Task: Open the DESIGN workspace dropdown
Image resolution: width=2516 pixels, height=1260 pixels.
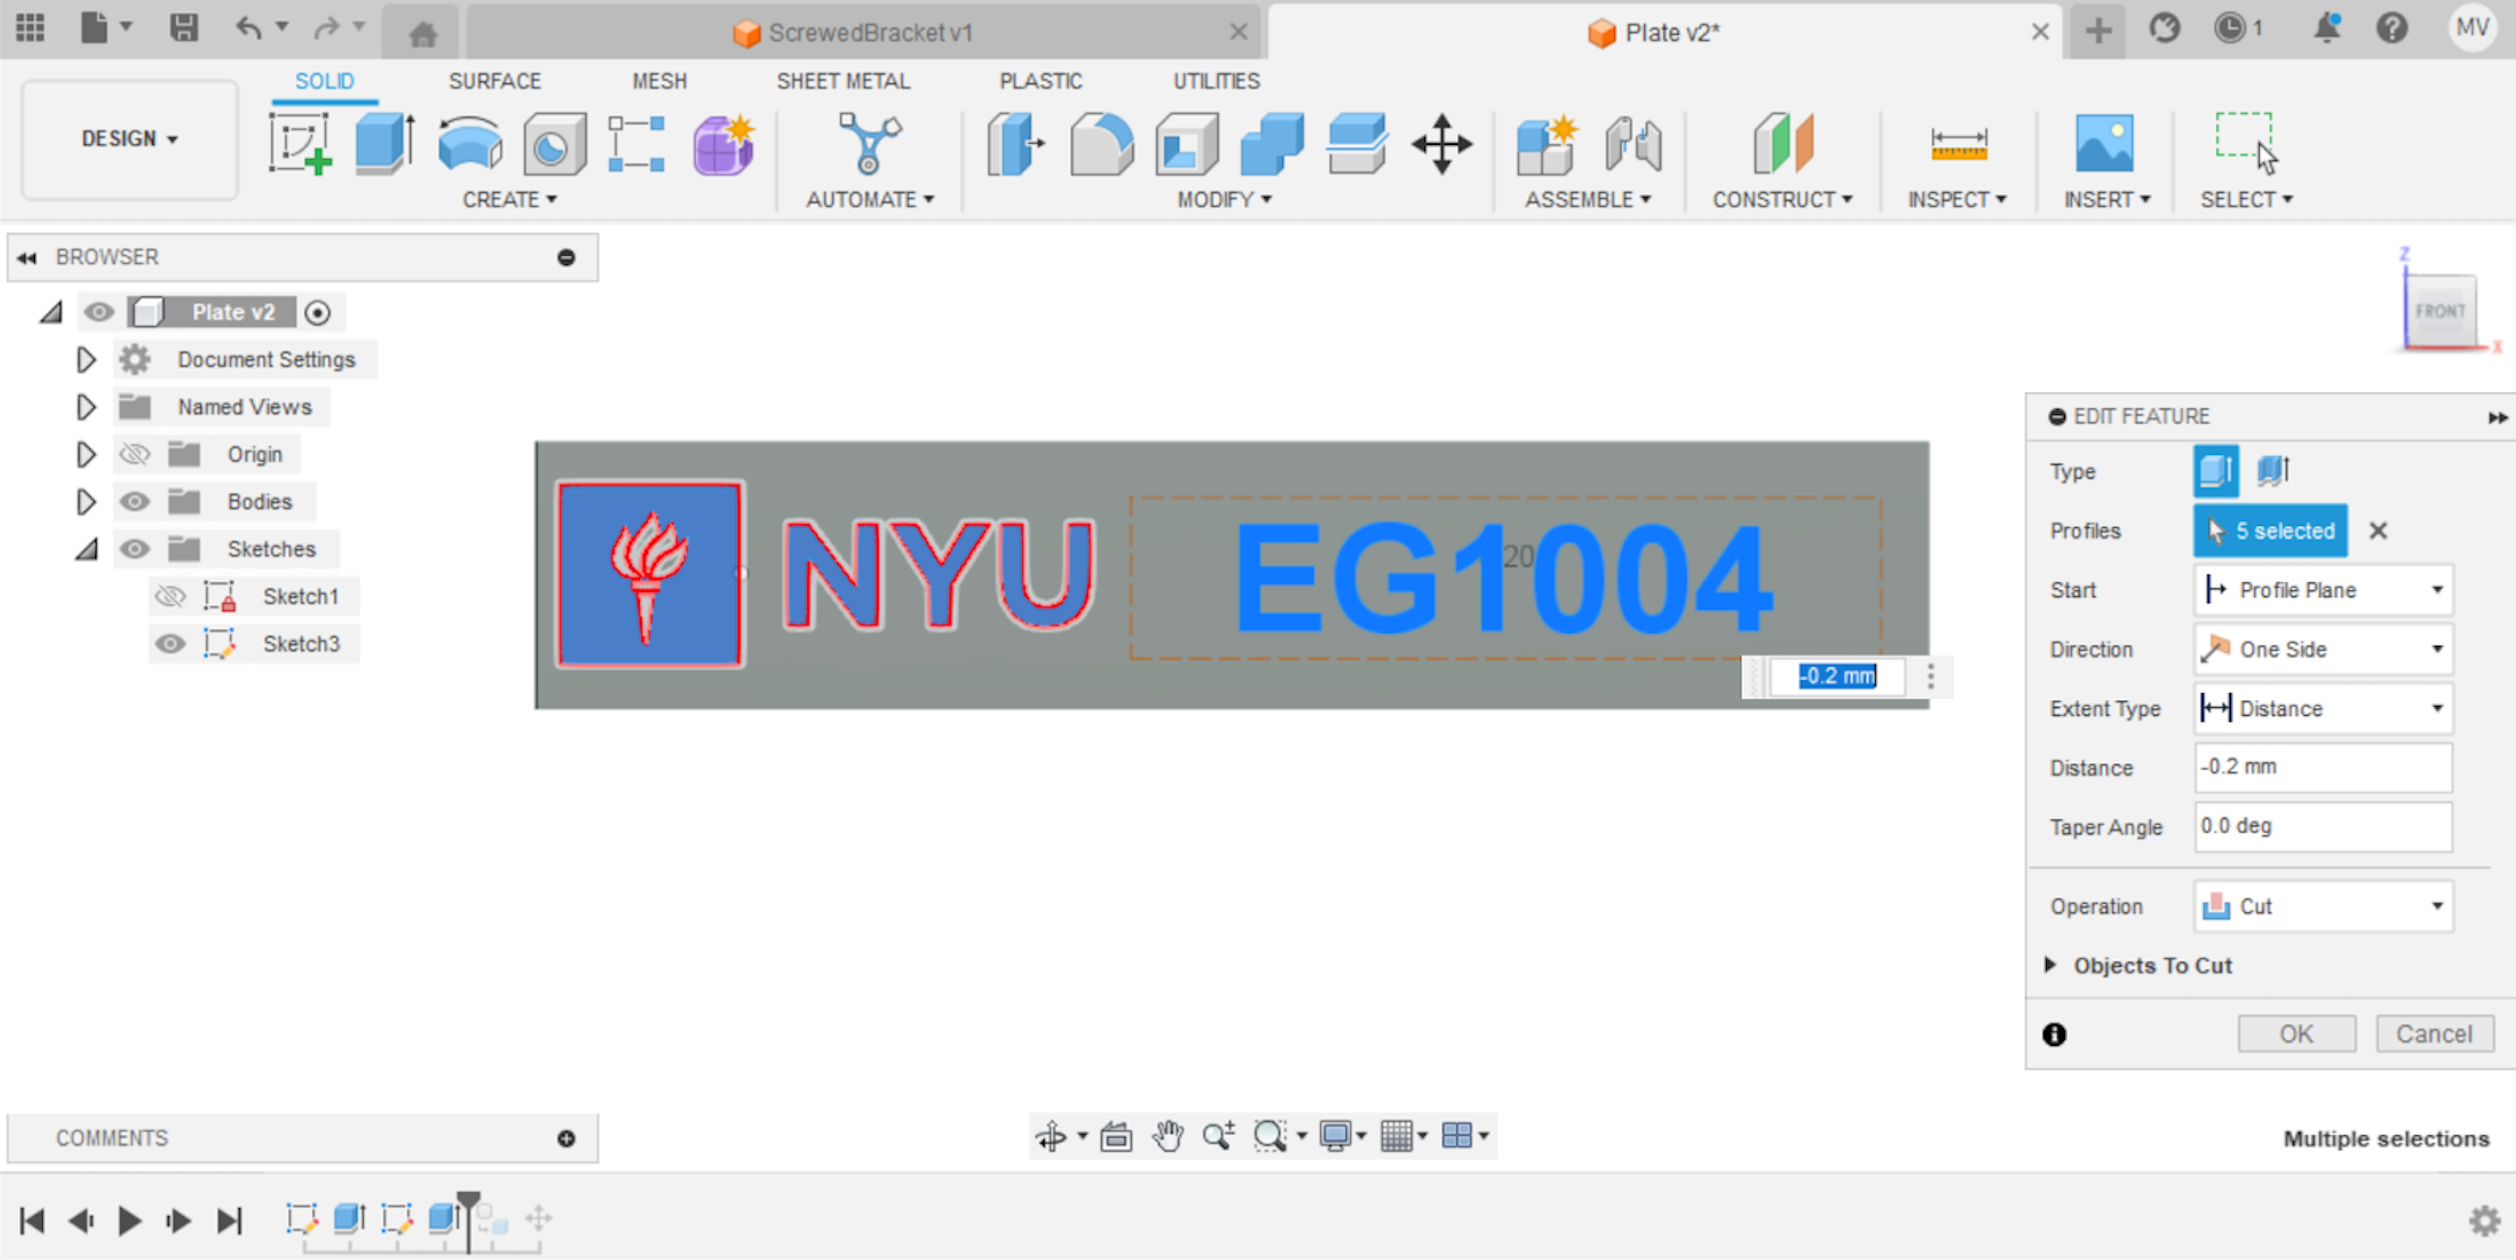Action: tap(129, 139)
